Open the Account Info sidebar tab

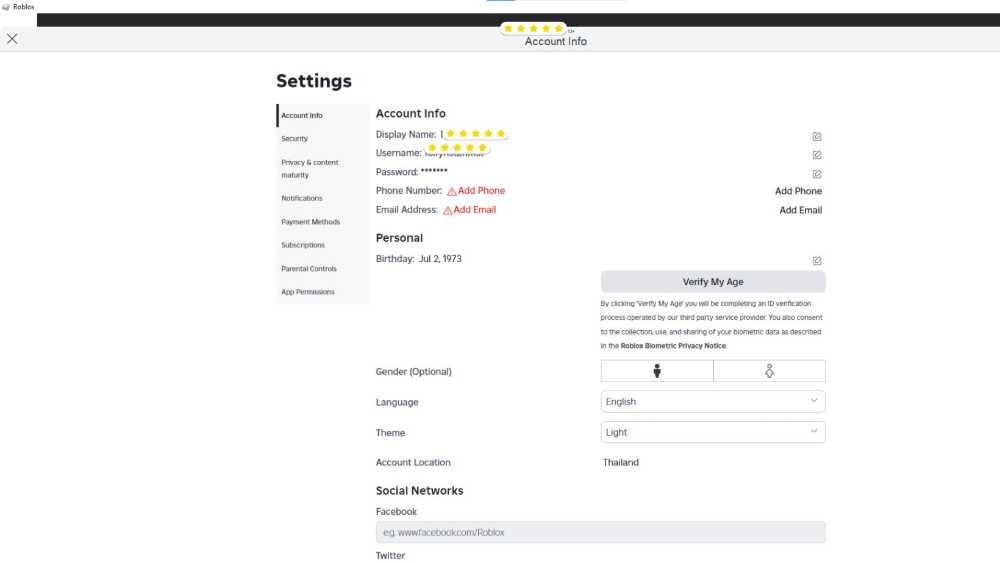pos(323,115)
